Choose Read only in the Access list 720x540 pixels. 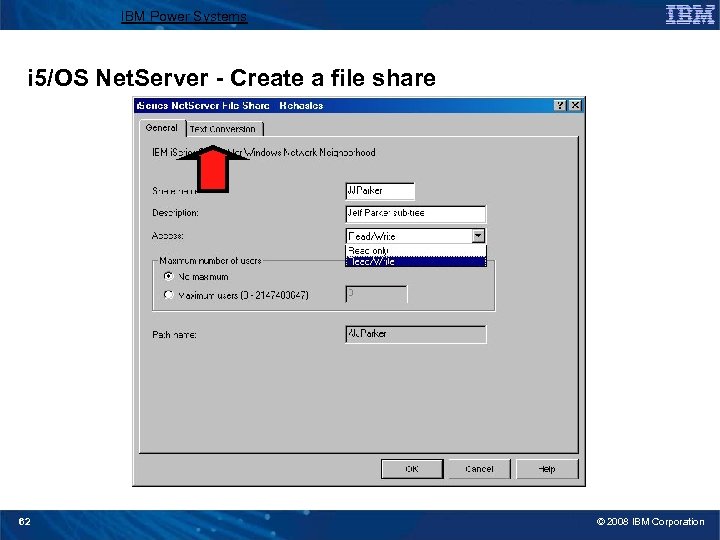click(x=416, y=251)
